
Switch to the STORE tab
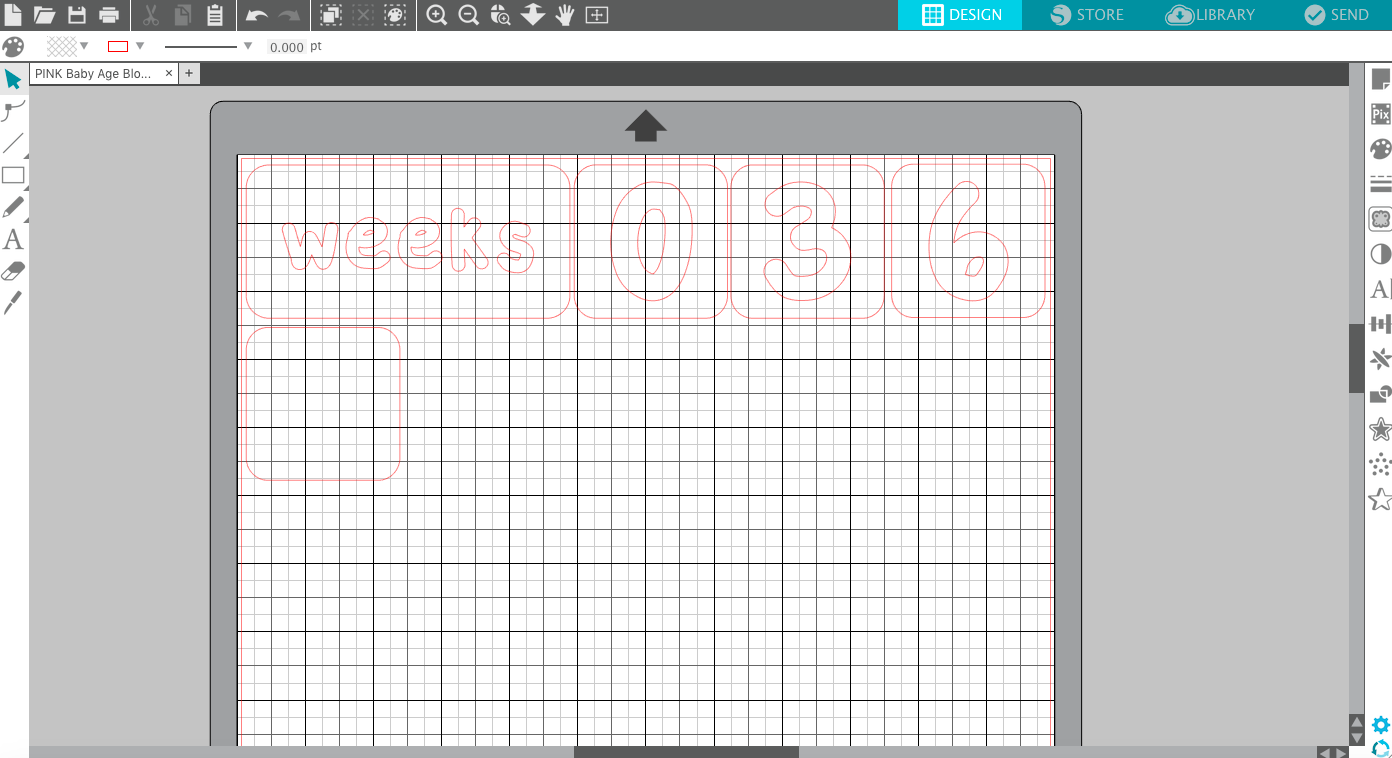coord(1087,15)
